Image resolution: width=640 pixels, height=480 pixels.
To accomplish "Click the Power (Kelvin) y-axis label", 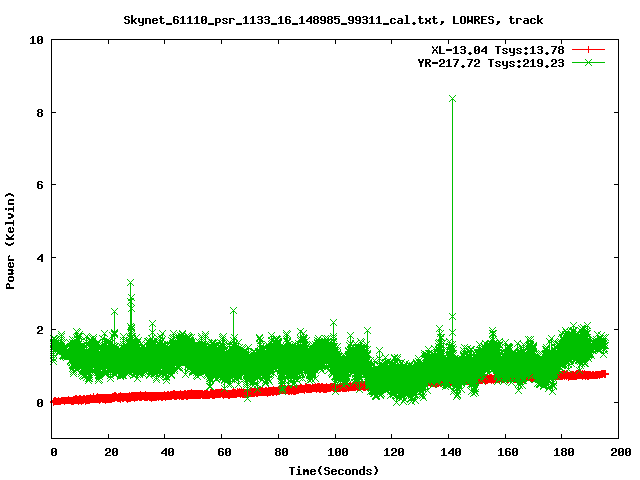I will coord(11,238).
